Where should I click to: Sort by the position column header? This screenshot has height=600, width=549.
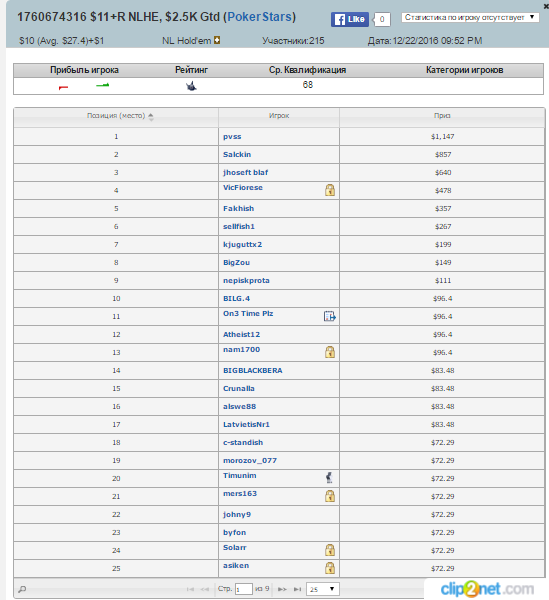point(116,116)
